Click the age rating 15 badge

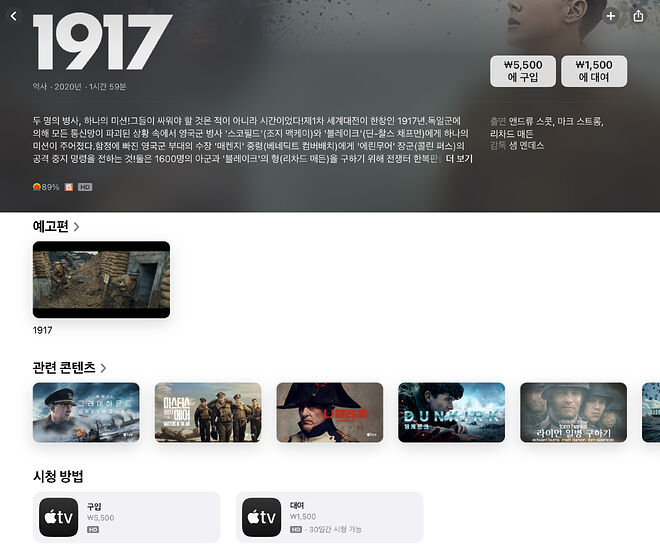point(69,187)
